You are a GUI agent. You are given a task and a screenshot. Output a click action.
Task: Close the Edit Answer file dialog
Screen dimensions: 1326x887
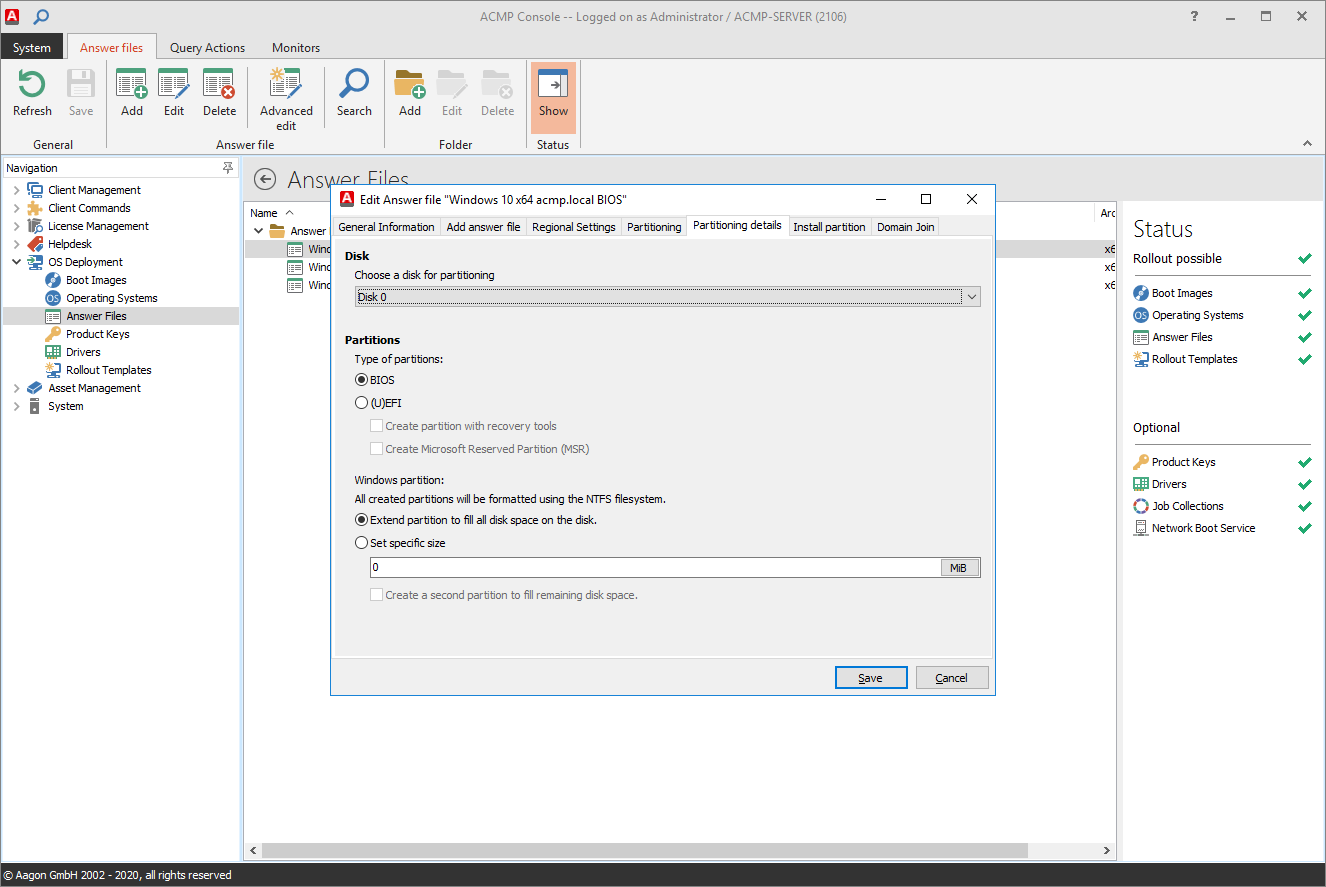tap(971, 199)
